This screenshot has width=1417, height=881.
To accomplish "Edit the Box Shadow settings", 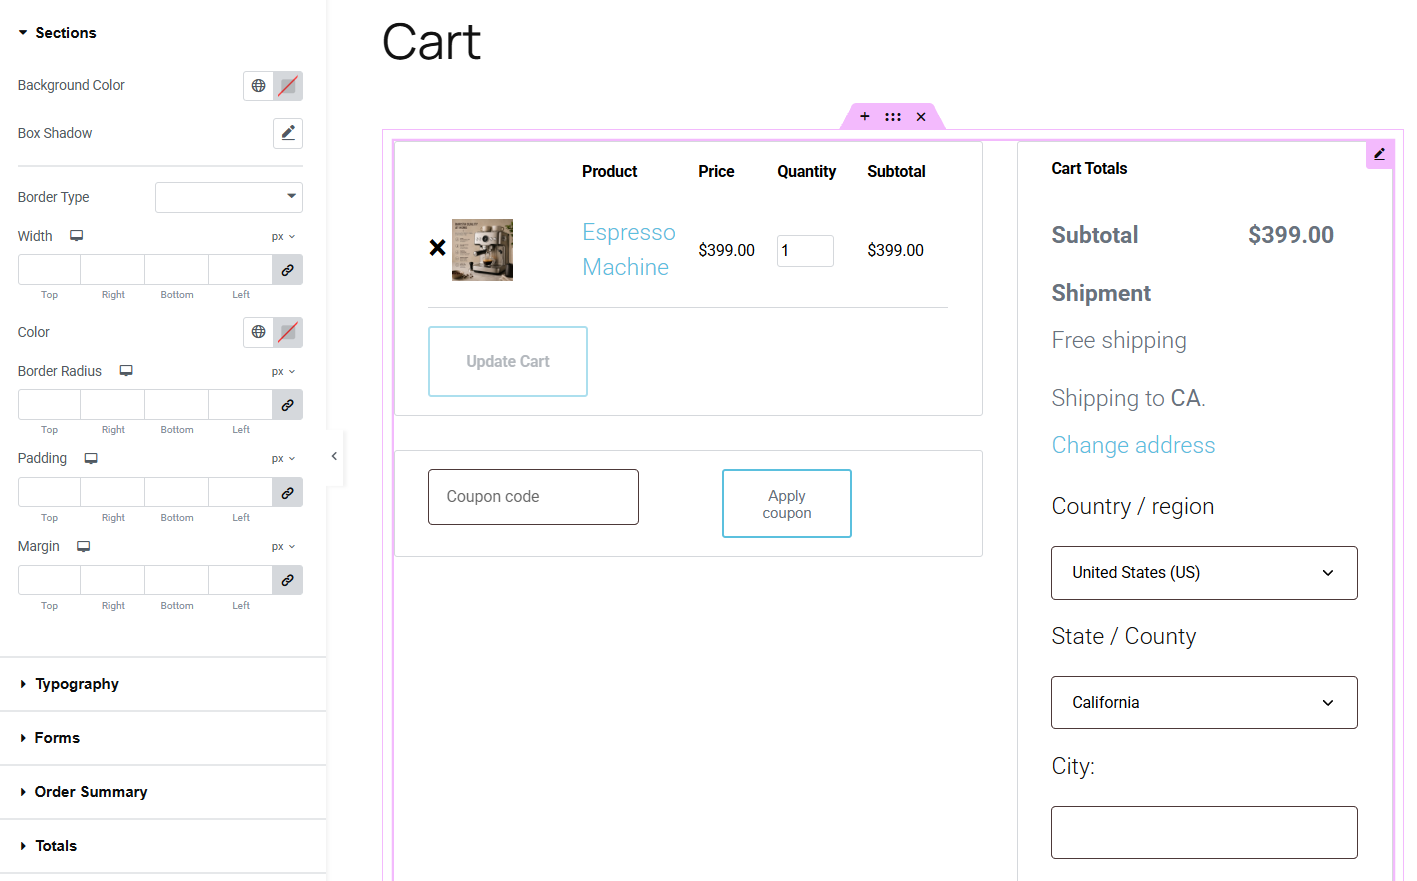I will click(x=288, y=133).
